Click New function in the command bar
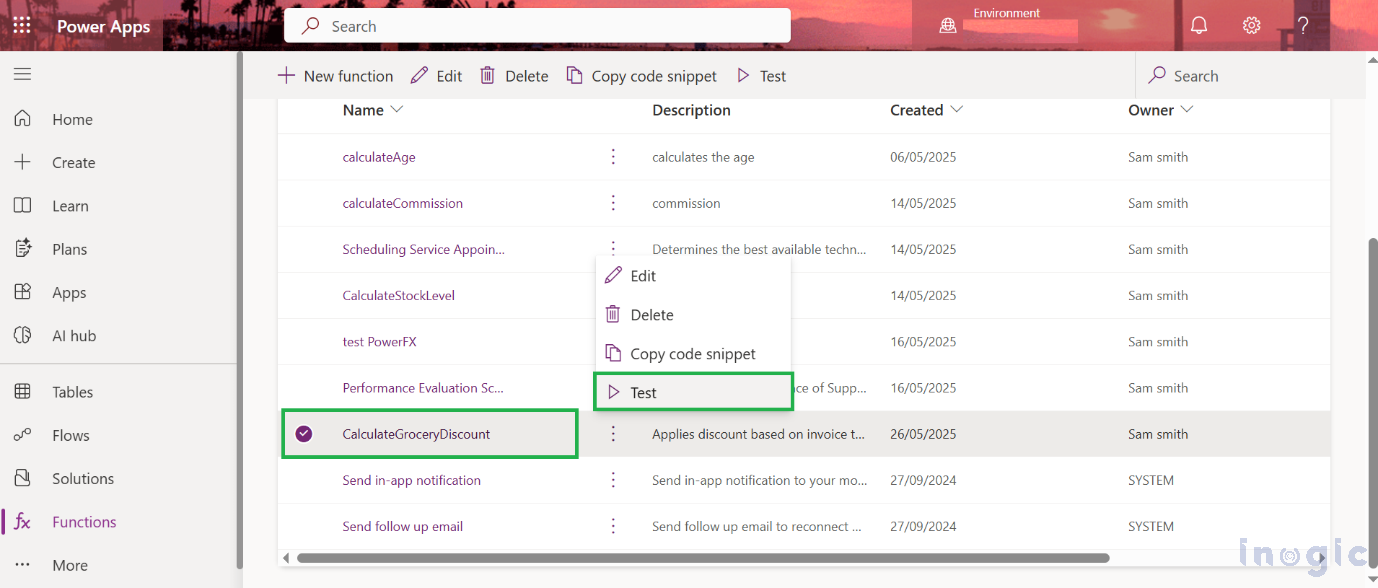Screen dimensions: 1378x588 click(x=335, y=76)
